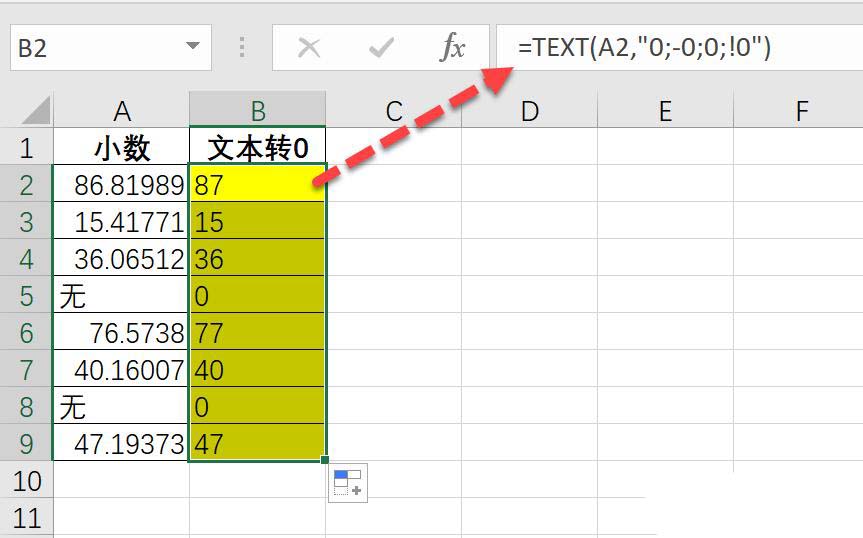The image size is (863, 538).
Task: Select column A header
Action: point(121,110)
